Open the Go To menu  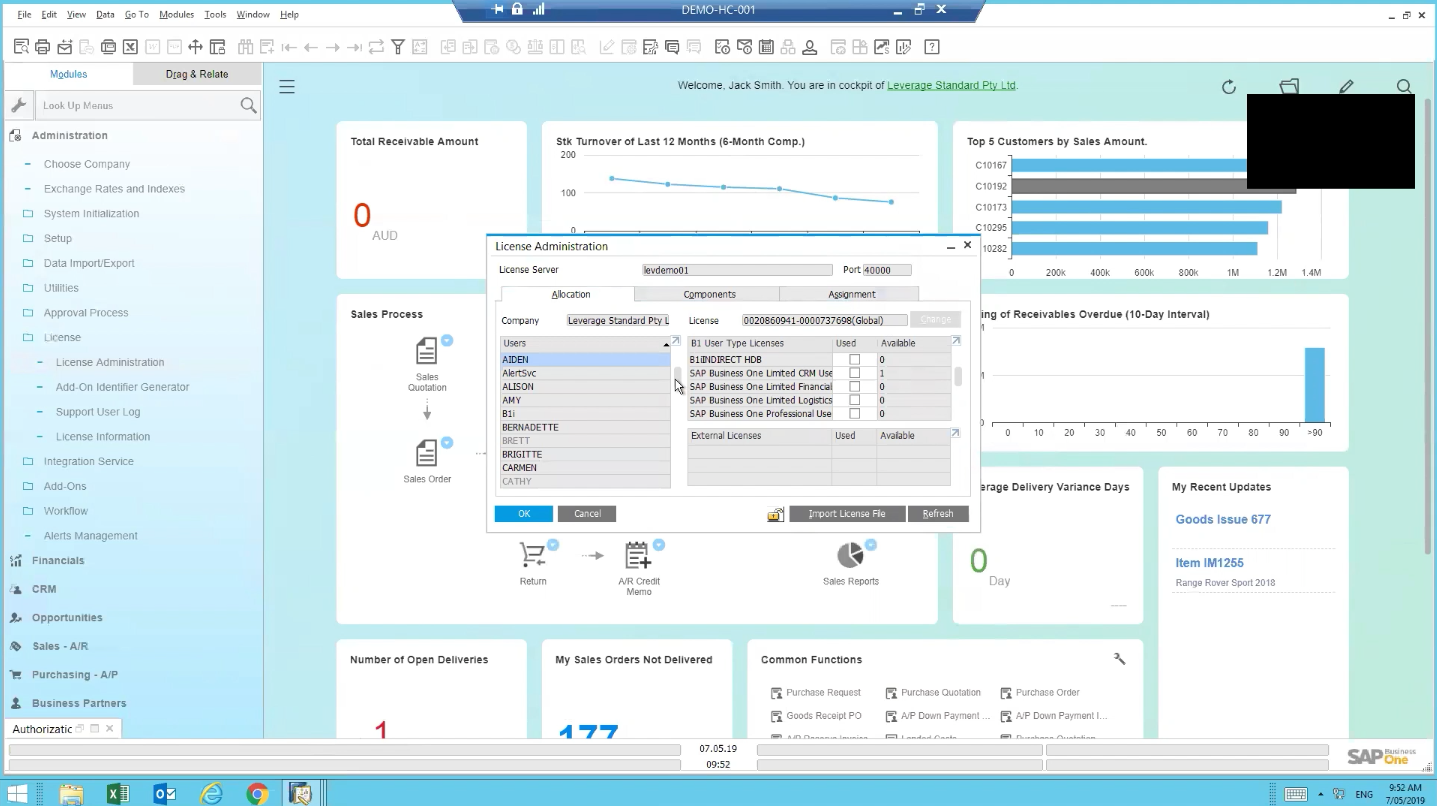point(137,14)
